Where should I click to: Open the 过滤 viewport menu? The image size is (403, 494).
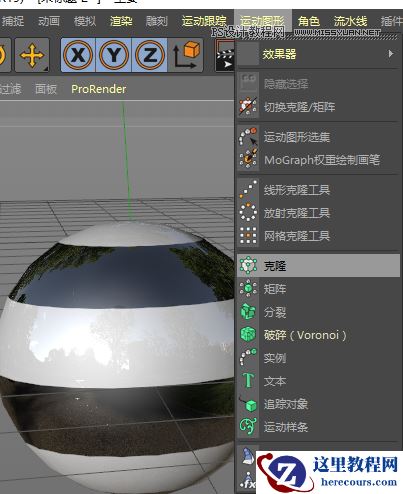(10, 89)
